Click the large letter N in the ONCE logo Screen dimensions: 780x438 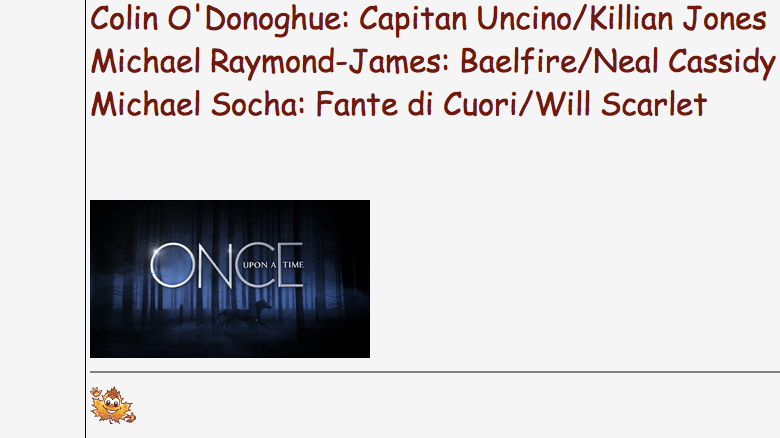[216, 265]
